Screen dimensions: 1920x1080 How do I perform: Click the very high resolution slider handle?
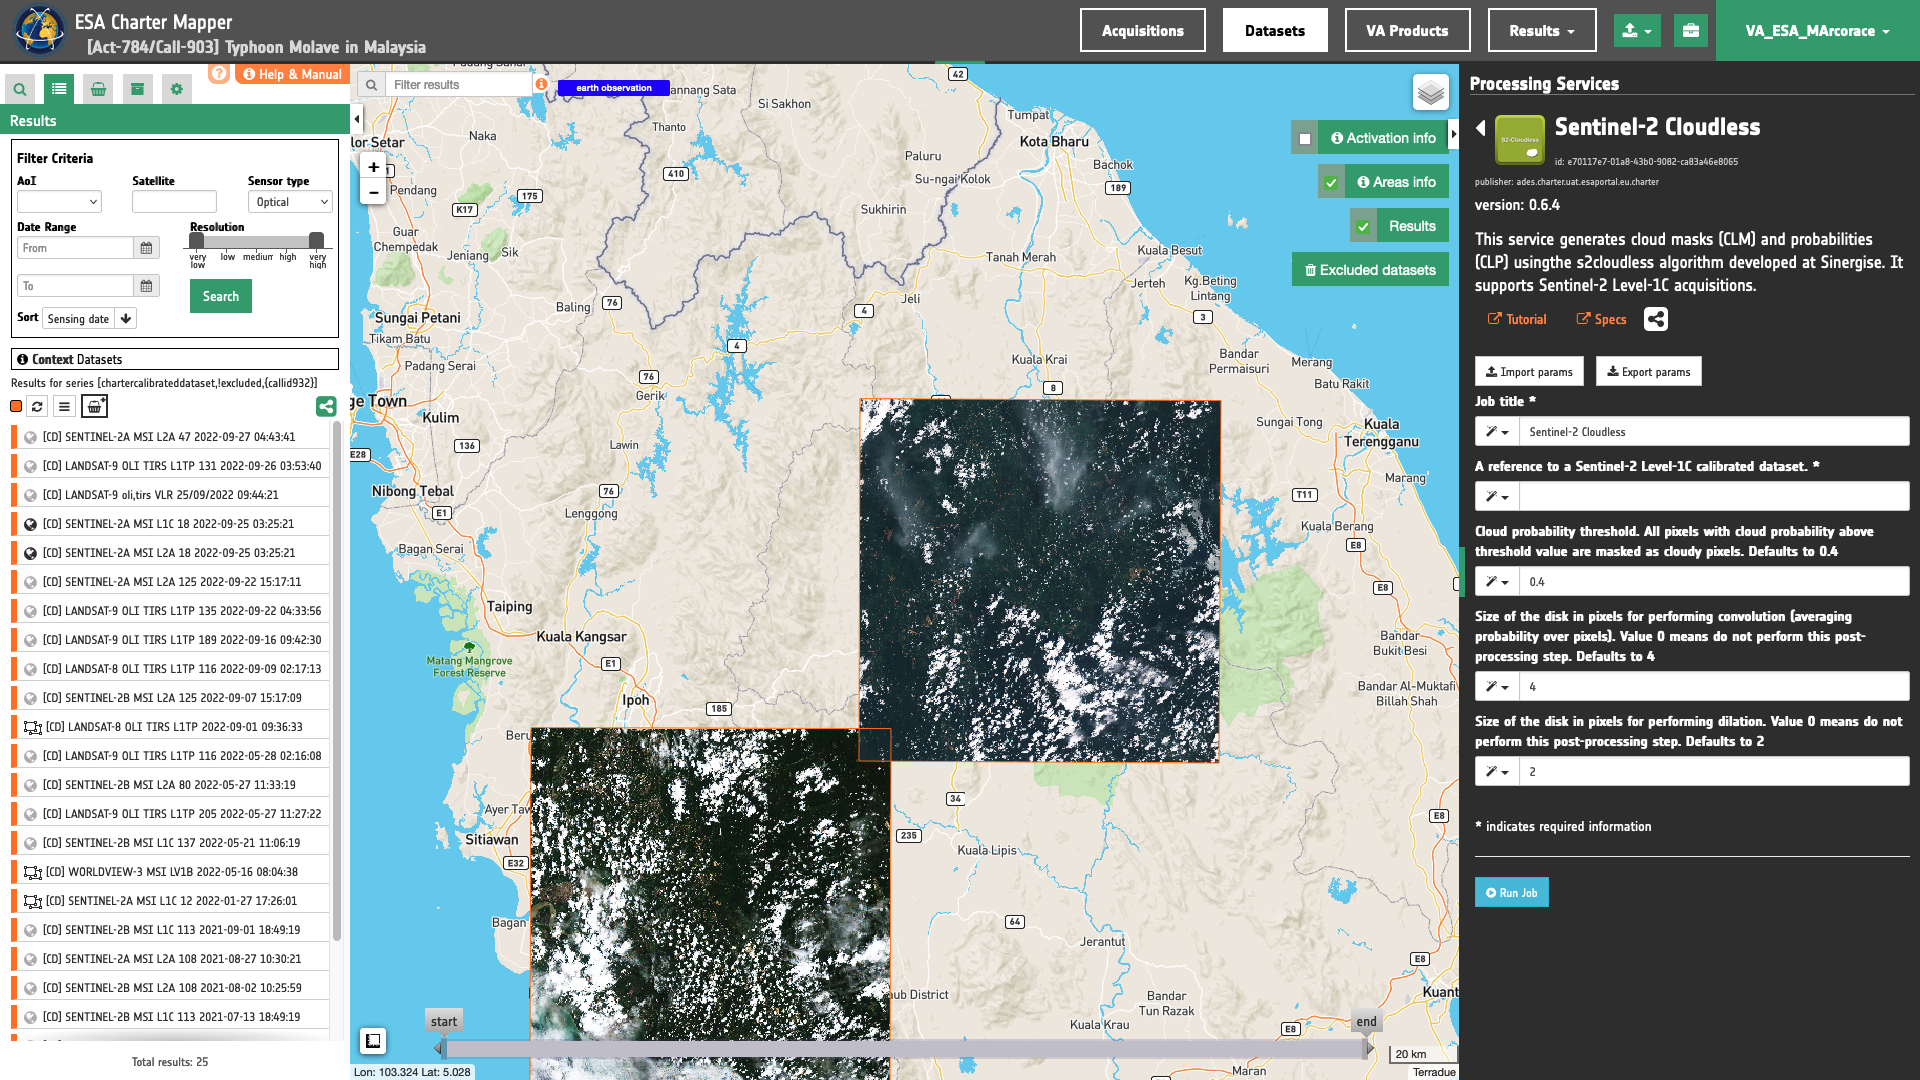(316, 241)
